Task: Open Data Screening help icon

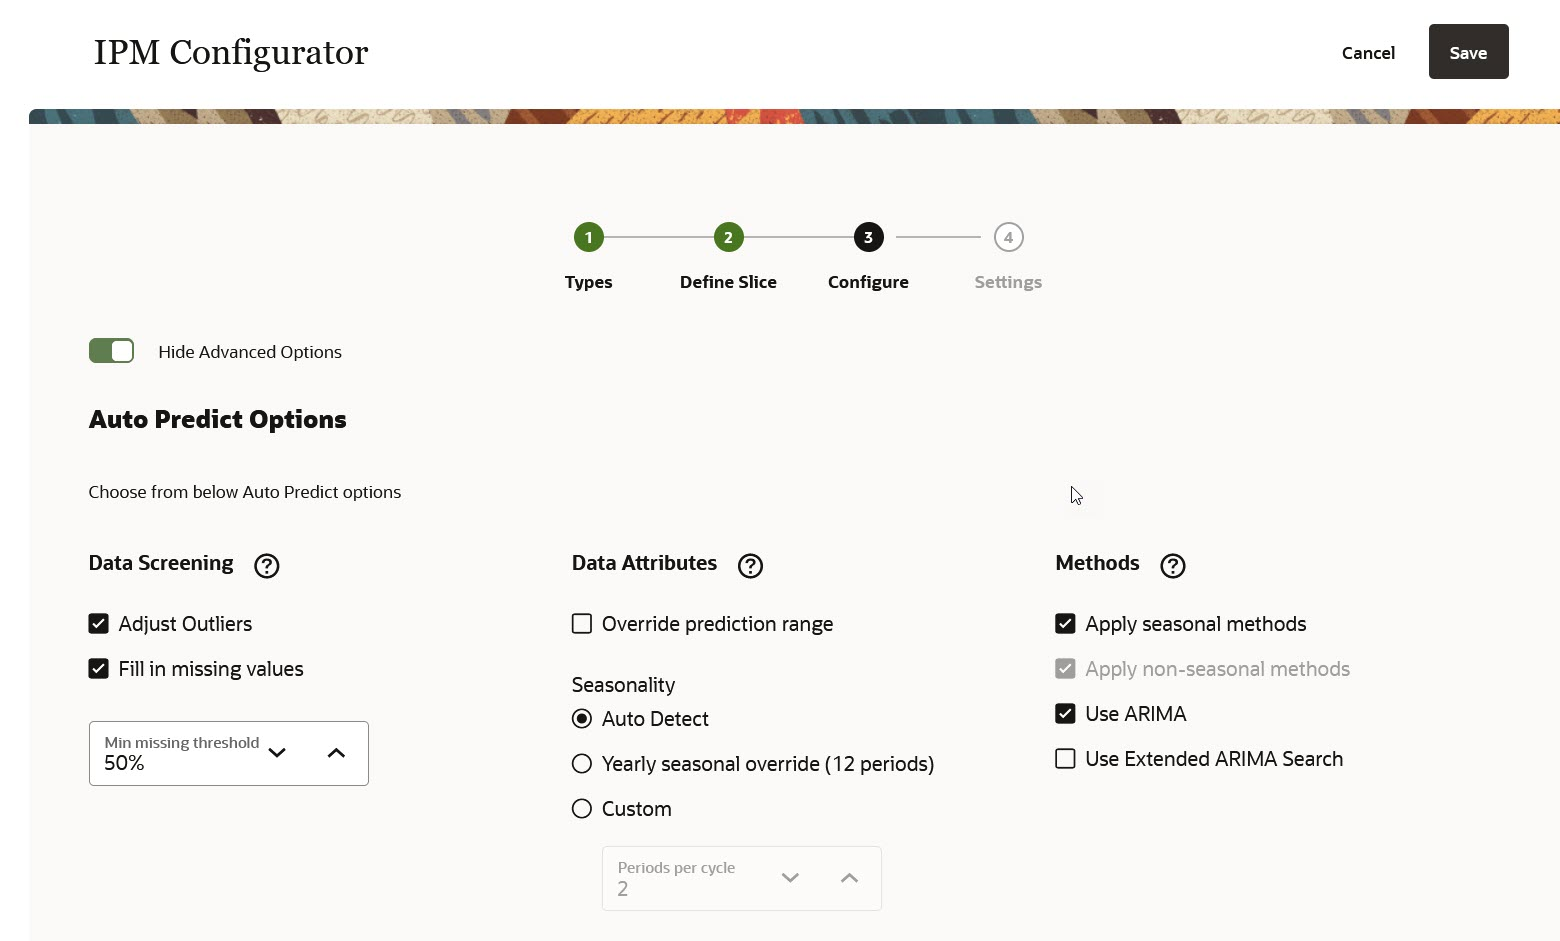Action: 266,565
